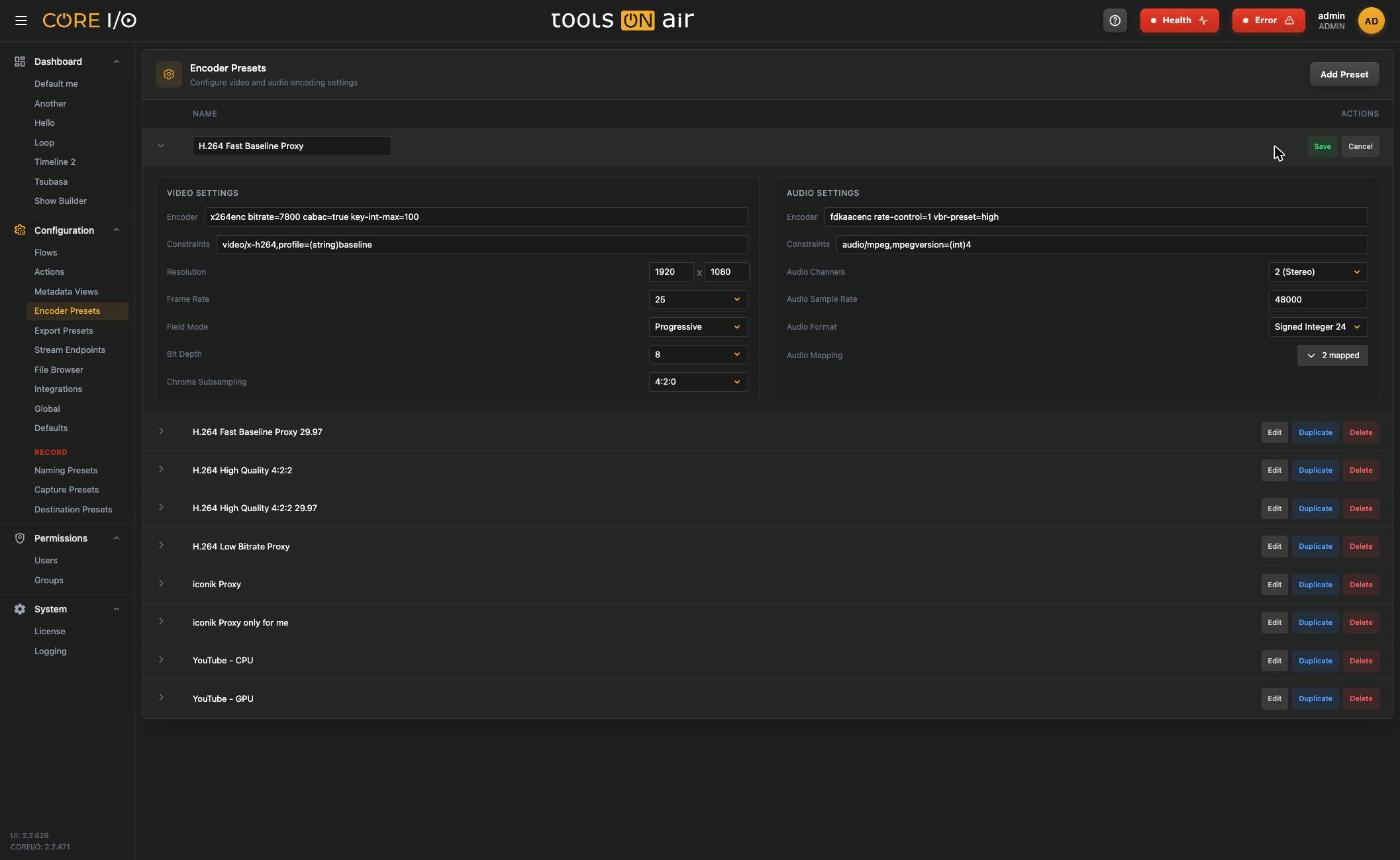Edit H.264 Fast Baseline Proxy 29.97
Screen dimensions: 1400x860
[1274, 432]
